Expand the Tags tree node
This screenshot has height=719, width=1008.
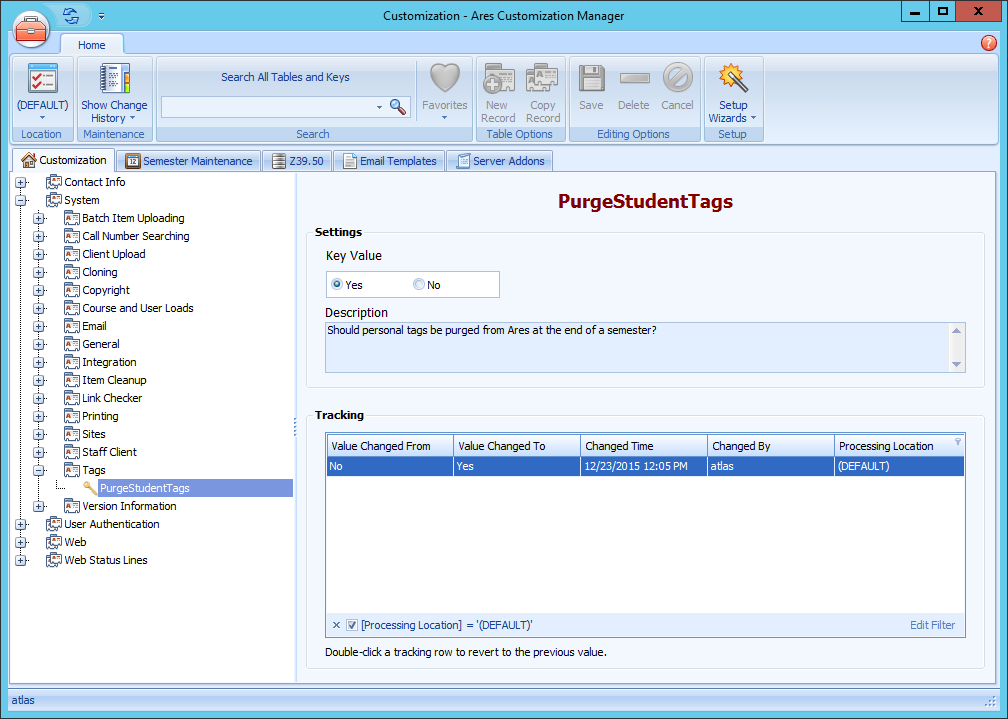pyautogui.click(x=38, y=470)
